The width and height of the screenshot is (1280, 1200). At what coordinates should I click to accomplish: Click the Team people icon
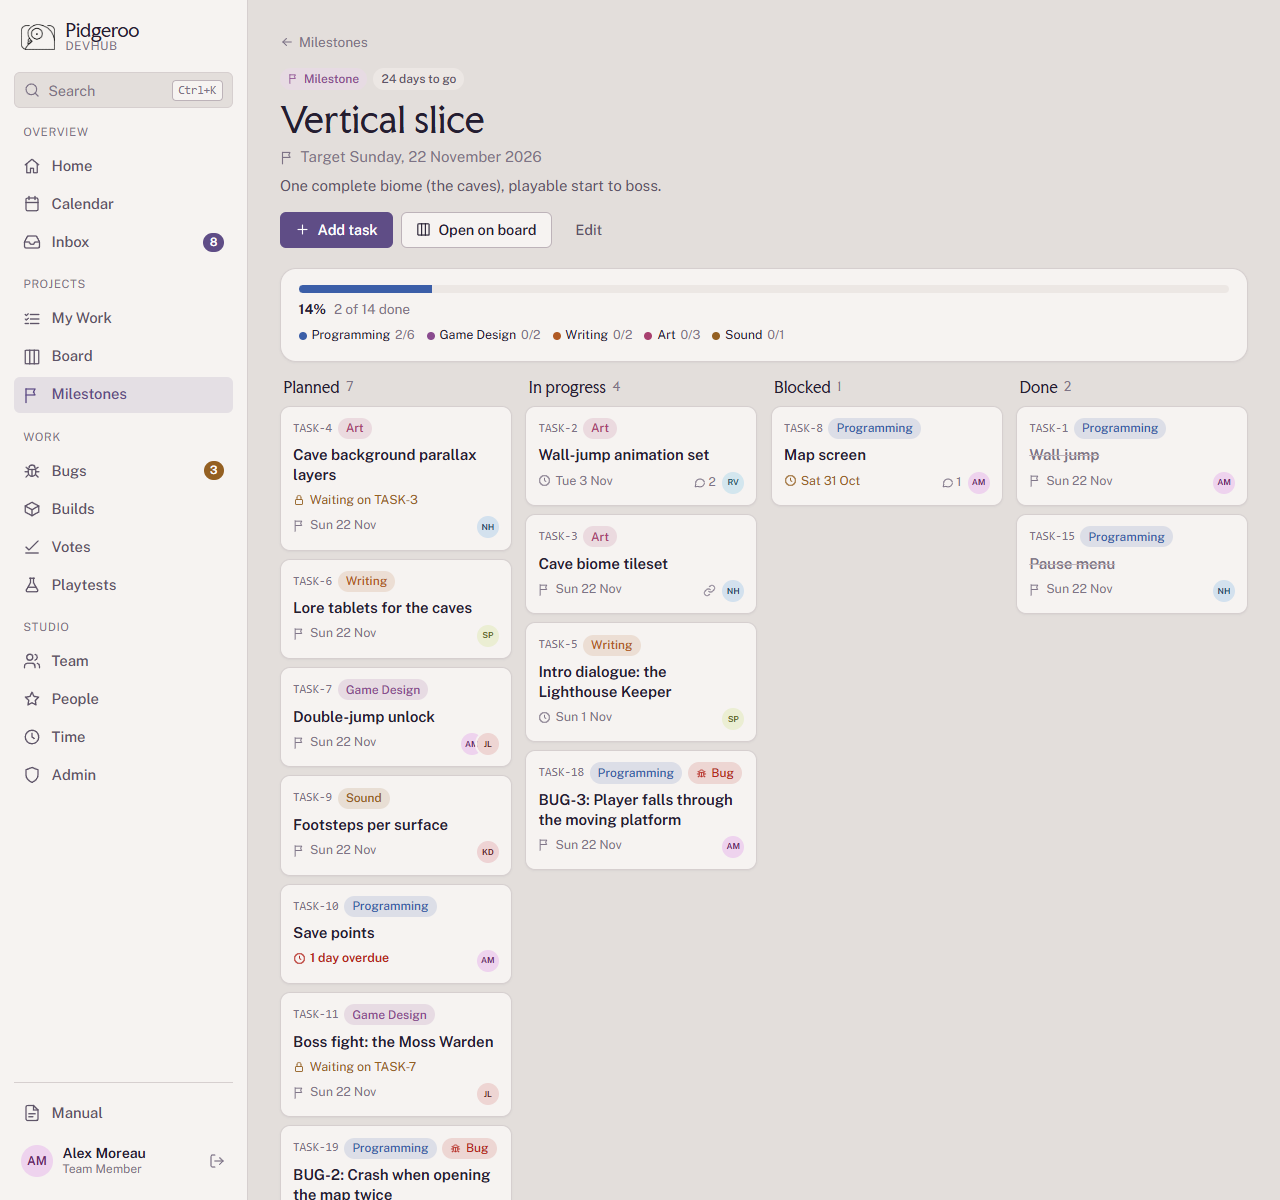pos(32,661)
